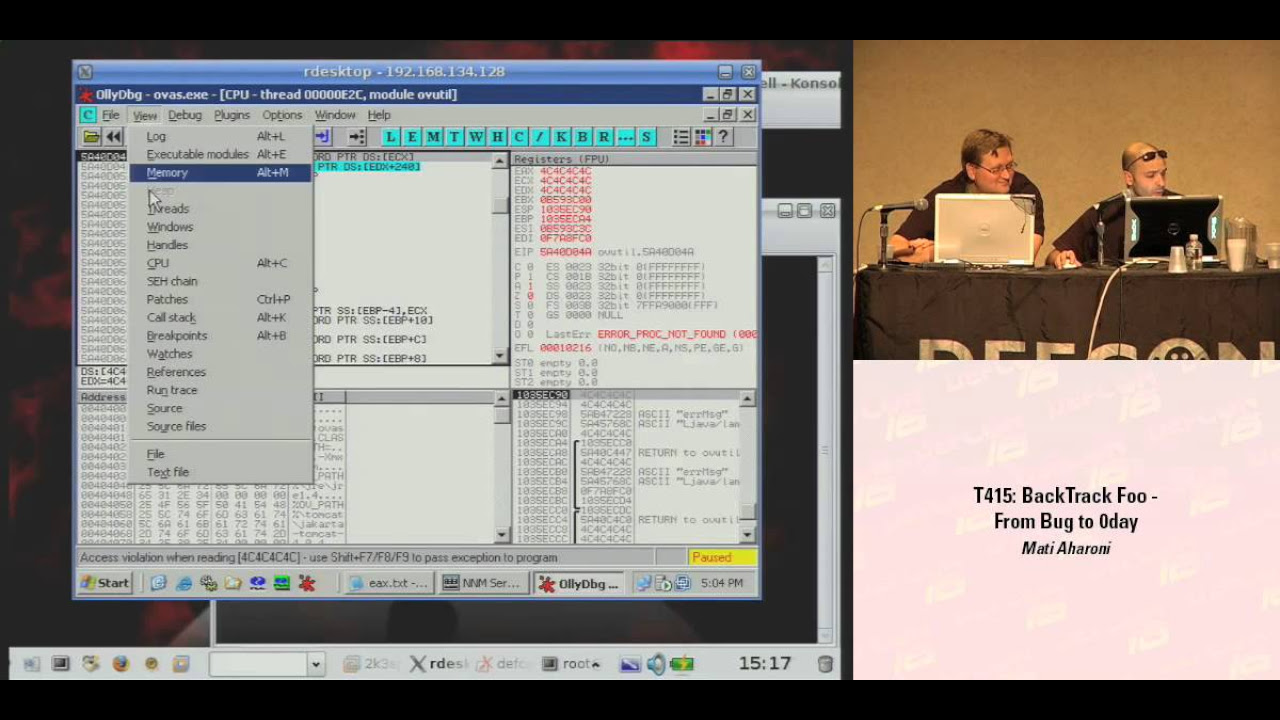Click the question mark help toolbar icon
Image resolution: width=1280 pixels, height=720 pixels.
click(x=723, y=137)
